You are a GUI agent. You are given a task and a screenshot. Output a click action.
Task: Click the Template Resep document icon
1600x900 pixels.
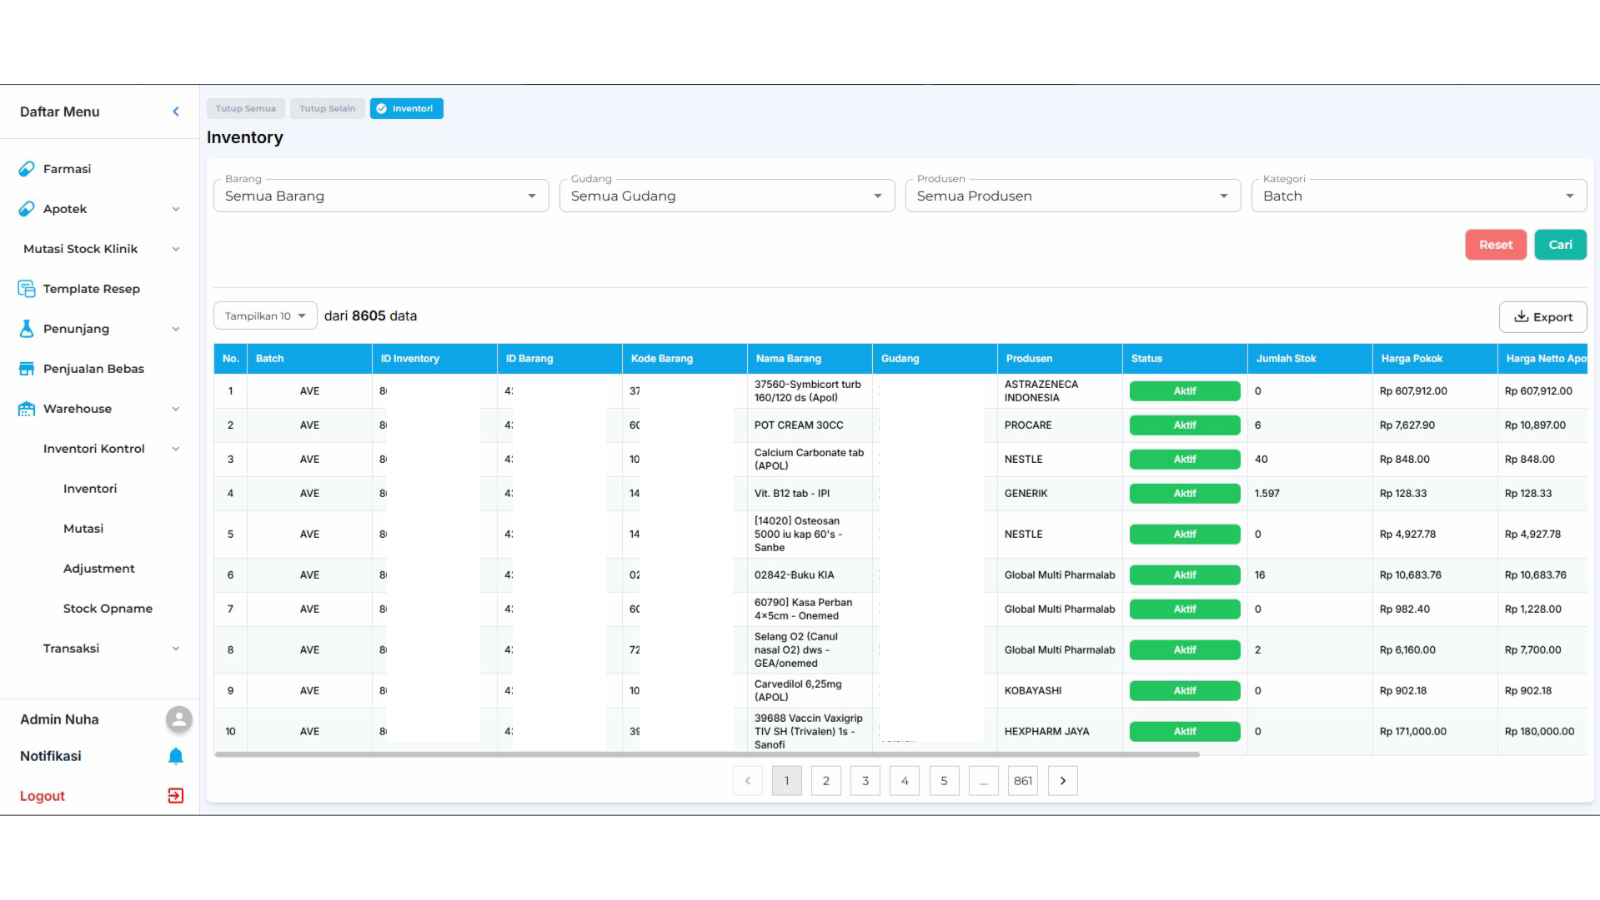click(x=27, y=289)
